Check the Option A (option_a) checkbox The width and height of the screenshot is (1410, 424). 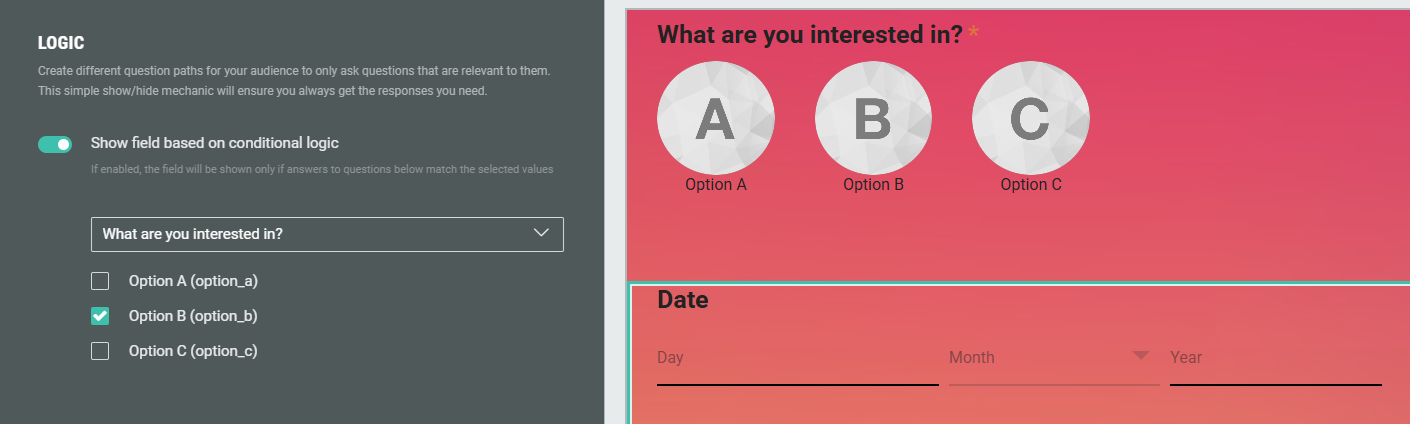(x=100, y=282)
